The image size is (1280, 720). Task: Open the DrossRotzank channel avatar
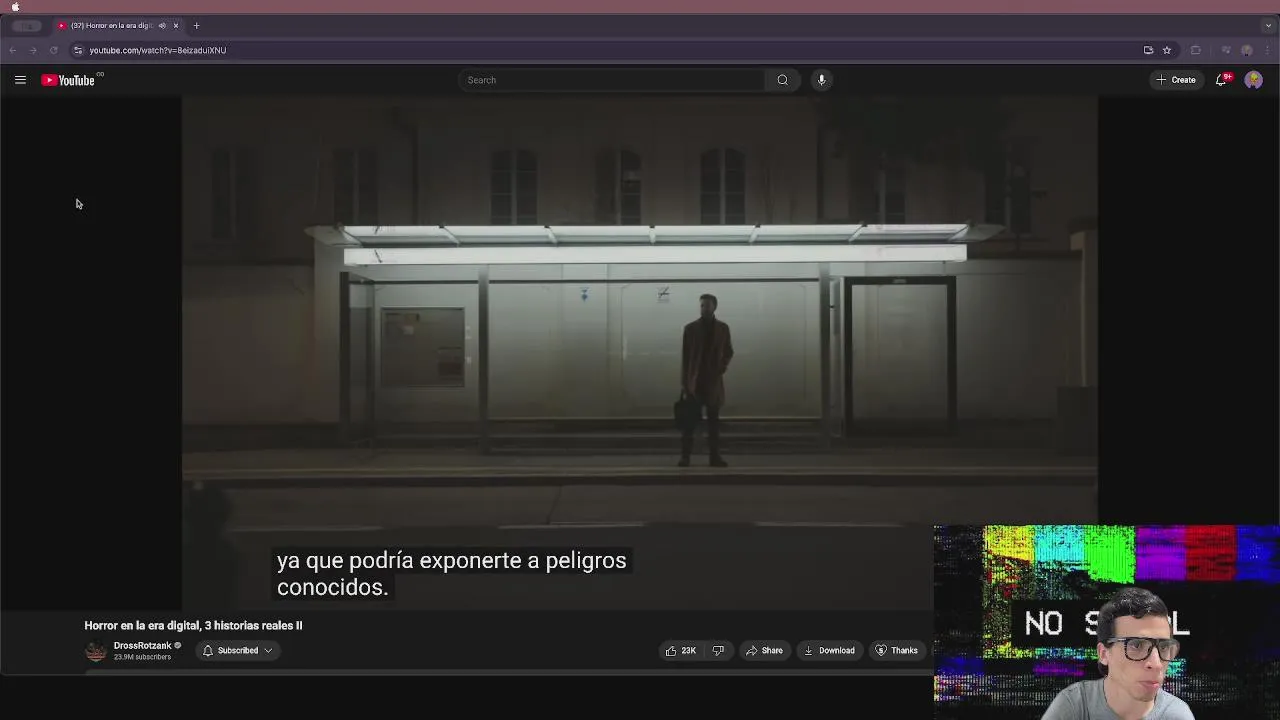[96, 651]
